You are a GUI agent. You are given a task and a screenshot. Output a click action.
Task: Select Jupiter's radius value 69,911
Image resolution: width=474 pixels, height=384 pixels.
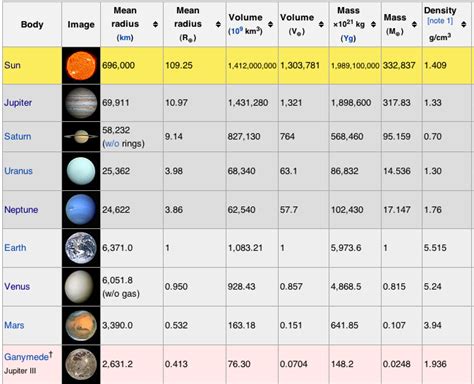tap(116, 102)
